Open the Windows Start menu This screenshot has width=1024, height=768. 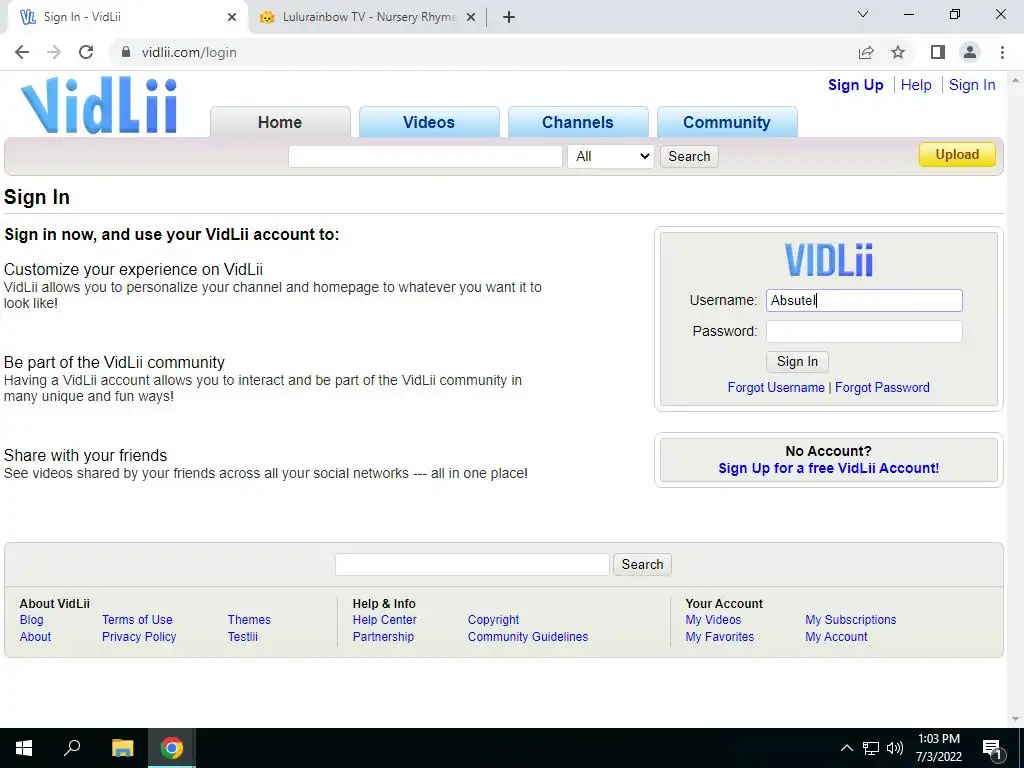(24, 748)
